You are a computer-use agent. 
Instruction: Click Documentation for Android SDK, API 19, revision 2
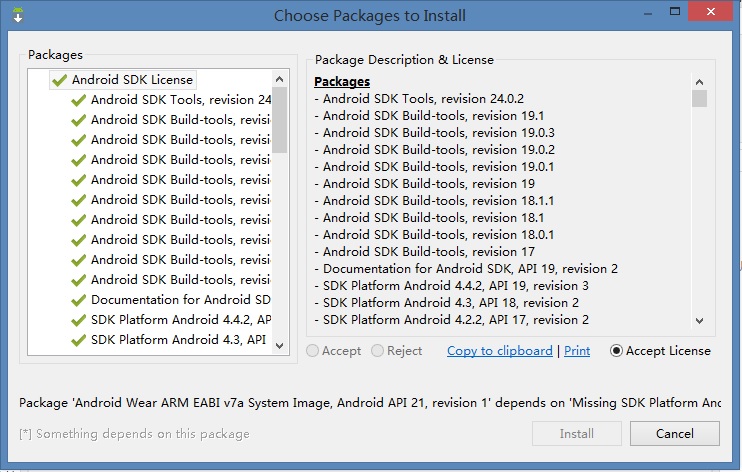tap(467, 269)
